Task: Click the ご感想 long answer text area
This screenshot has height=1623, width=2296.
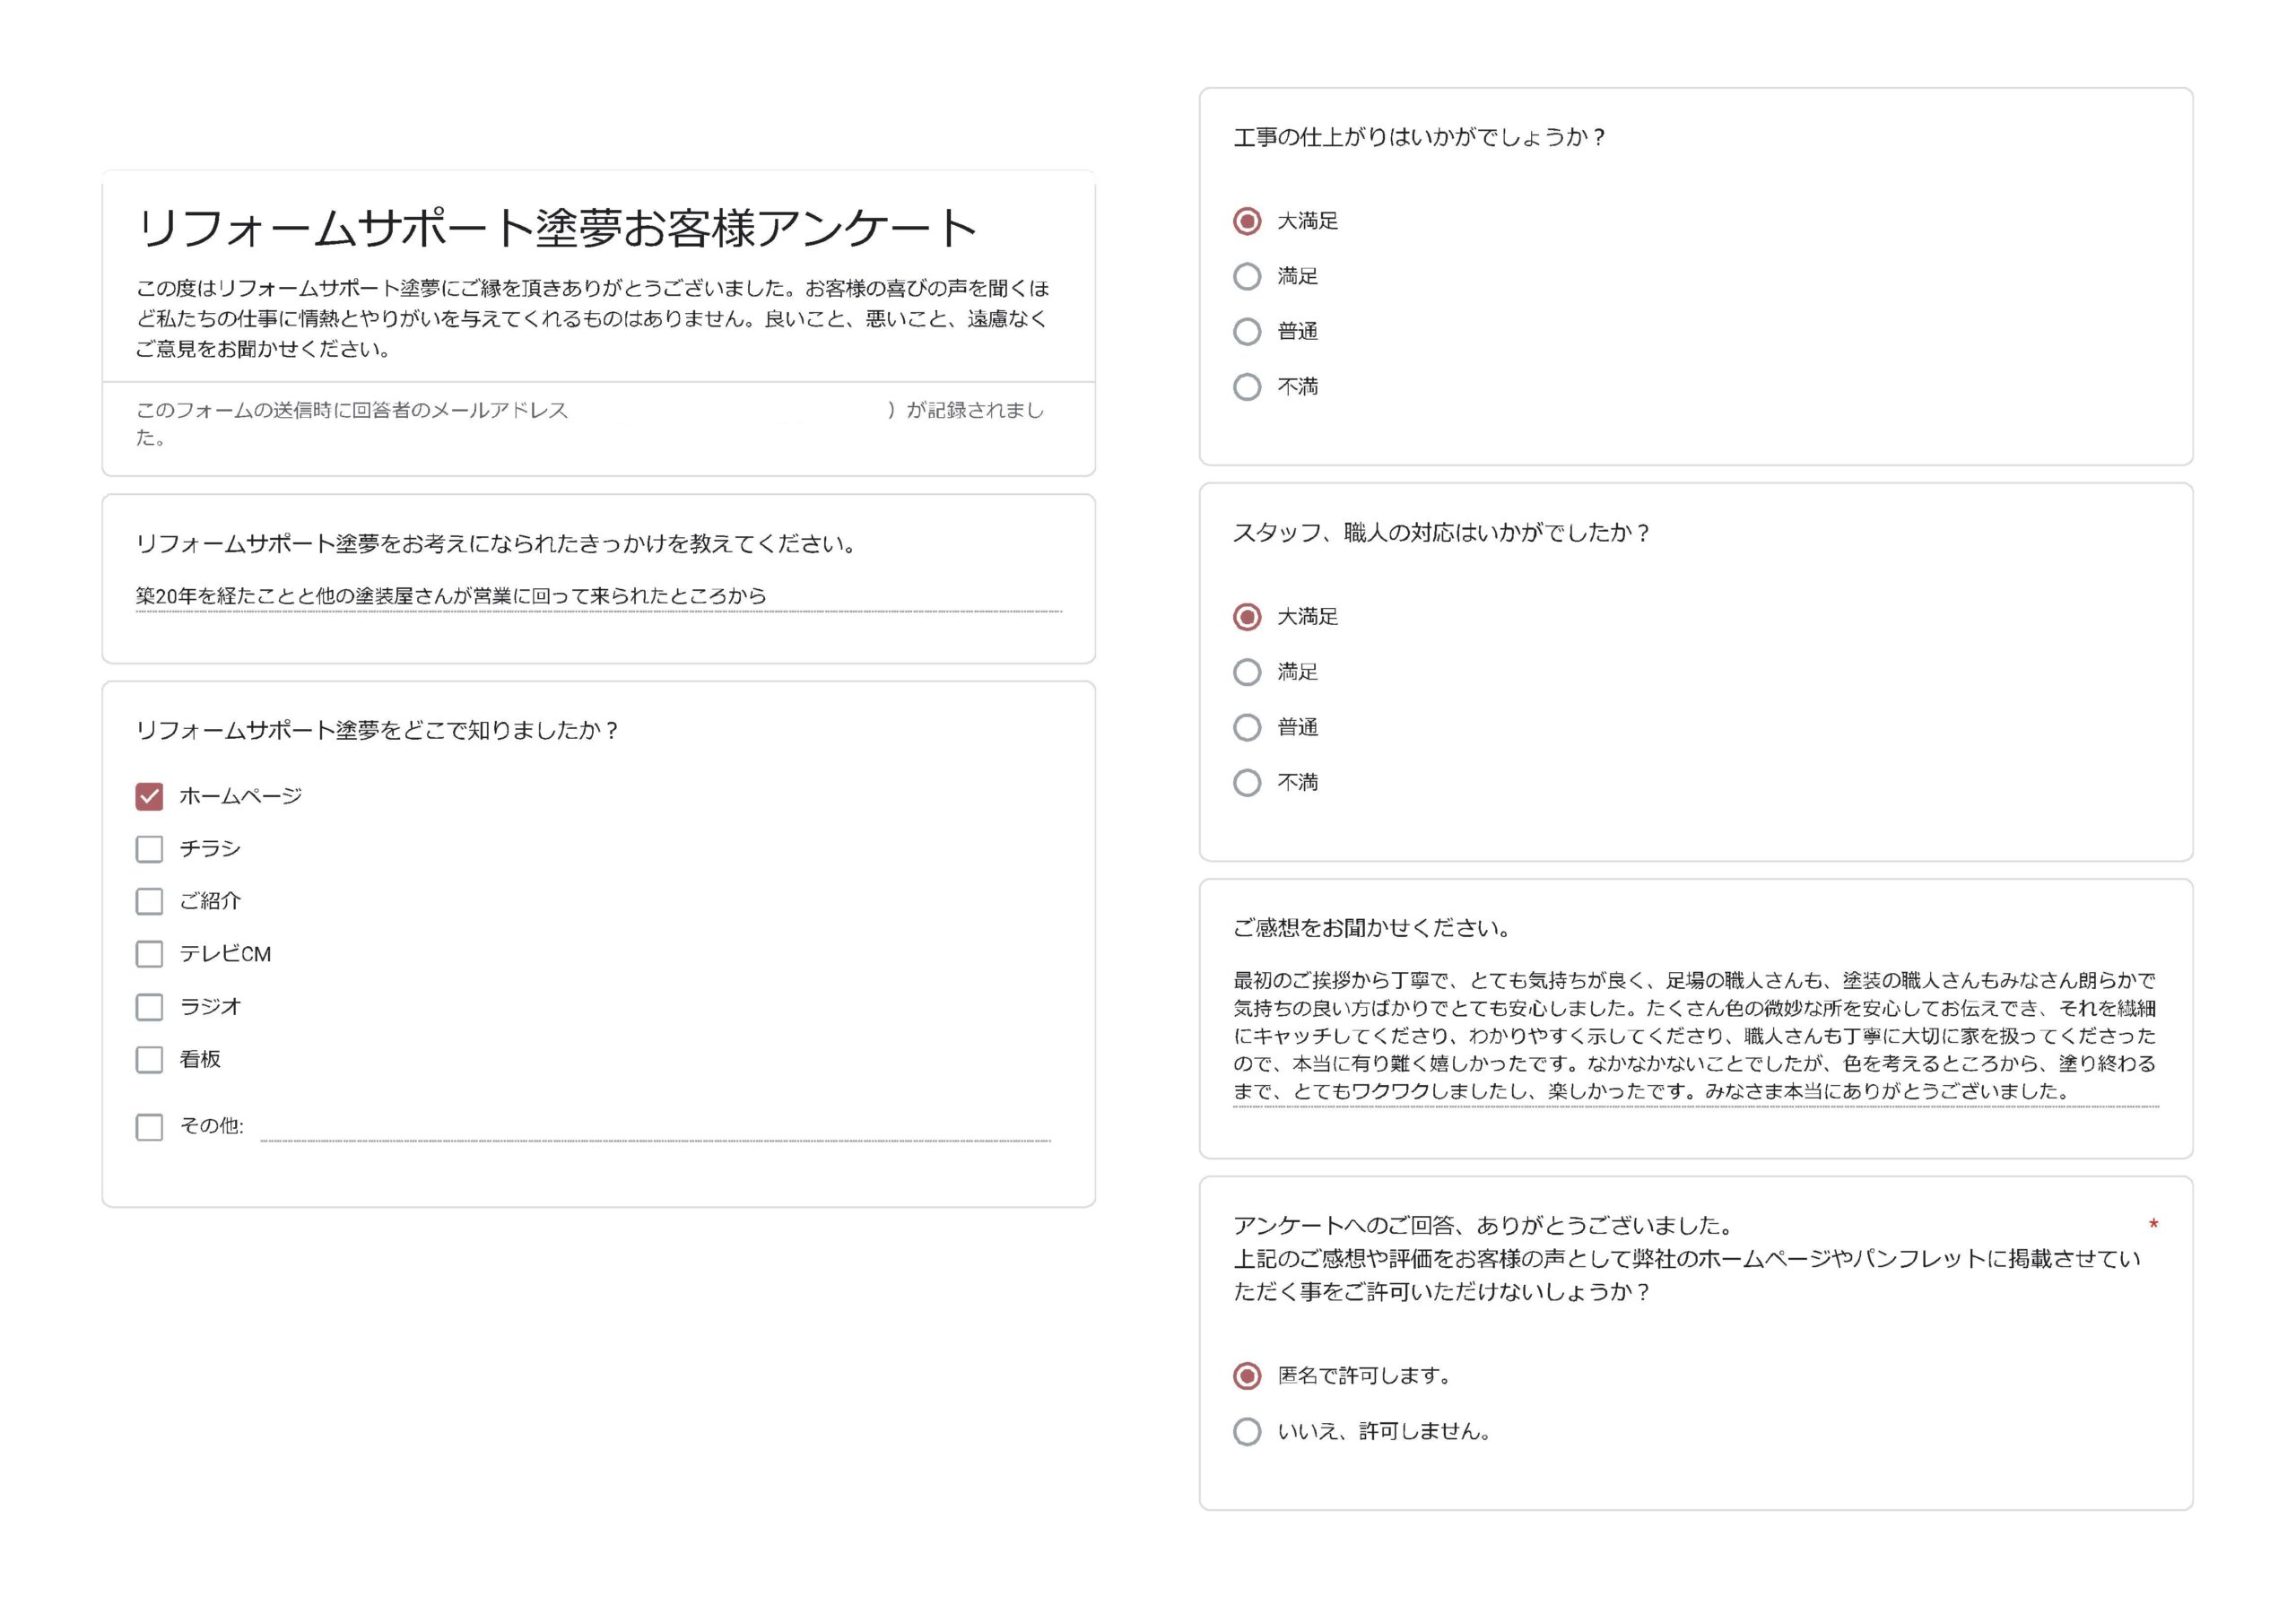Action: click(1696, 1036)
